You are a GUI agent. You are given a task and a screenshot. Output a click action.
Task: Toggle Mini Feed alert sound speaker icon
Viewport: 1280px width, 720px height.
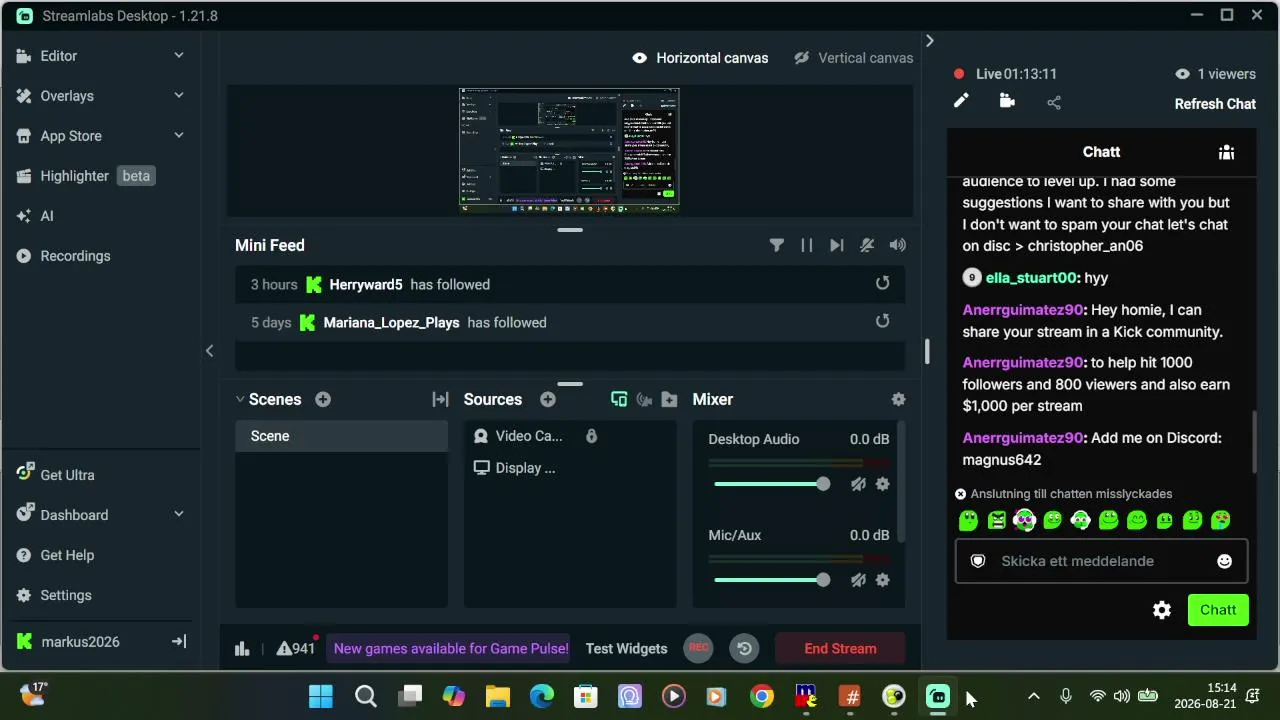(x=898, y=245)
